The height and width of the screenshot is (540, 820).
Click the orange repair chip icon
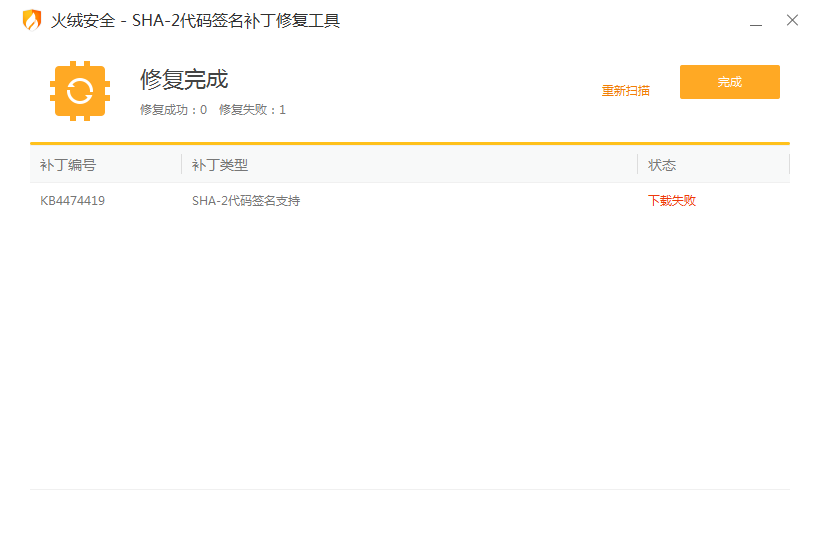tap(80, 91)
